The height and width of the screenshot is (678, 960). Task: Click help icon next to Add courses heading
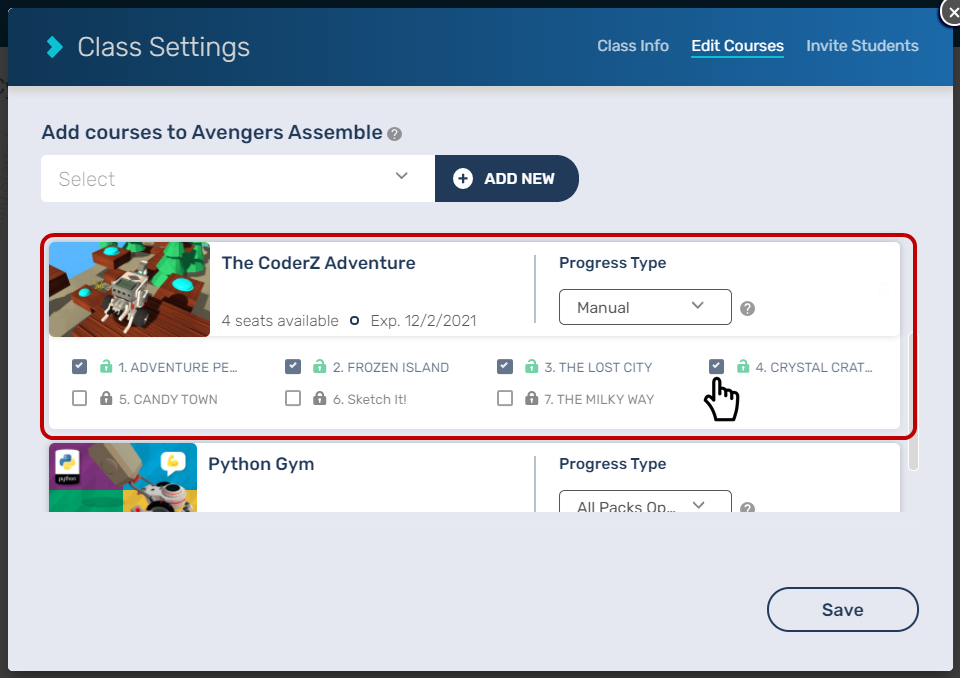[395, 134]
